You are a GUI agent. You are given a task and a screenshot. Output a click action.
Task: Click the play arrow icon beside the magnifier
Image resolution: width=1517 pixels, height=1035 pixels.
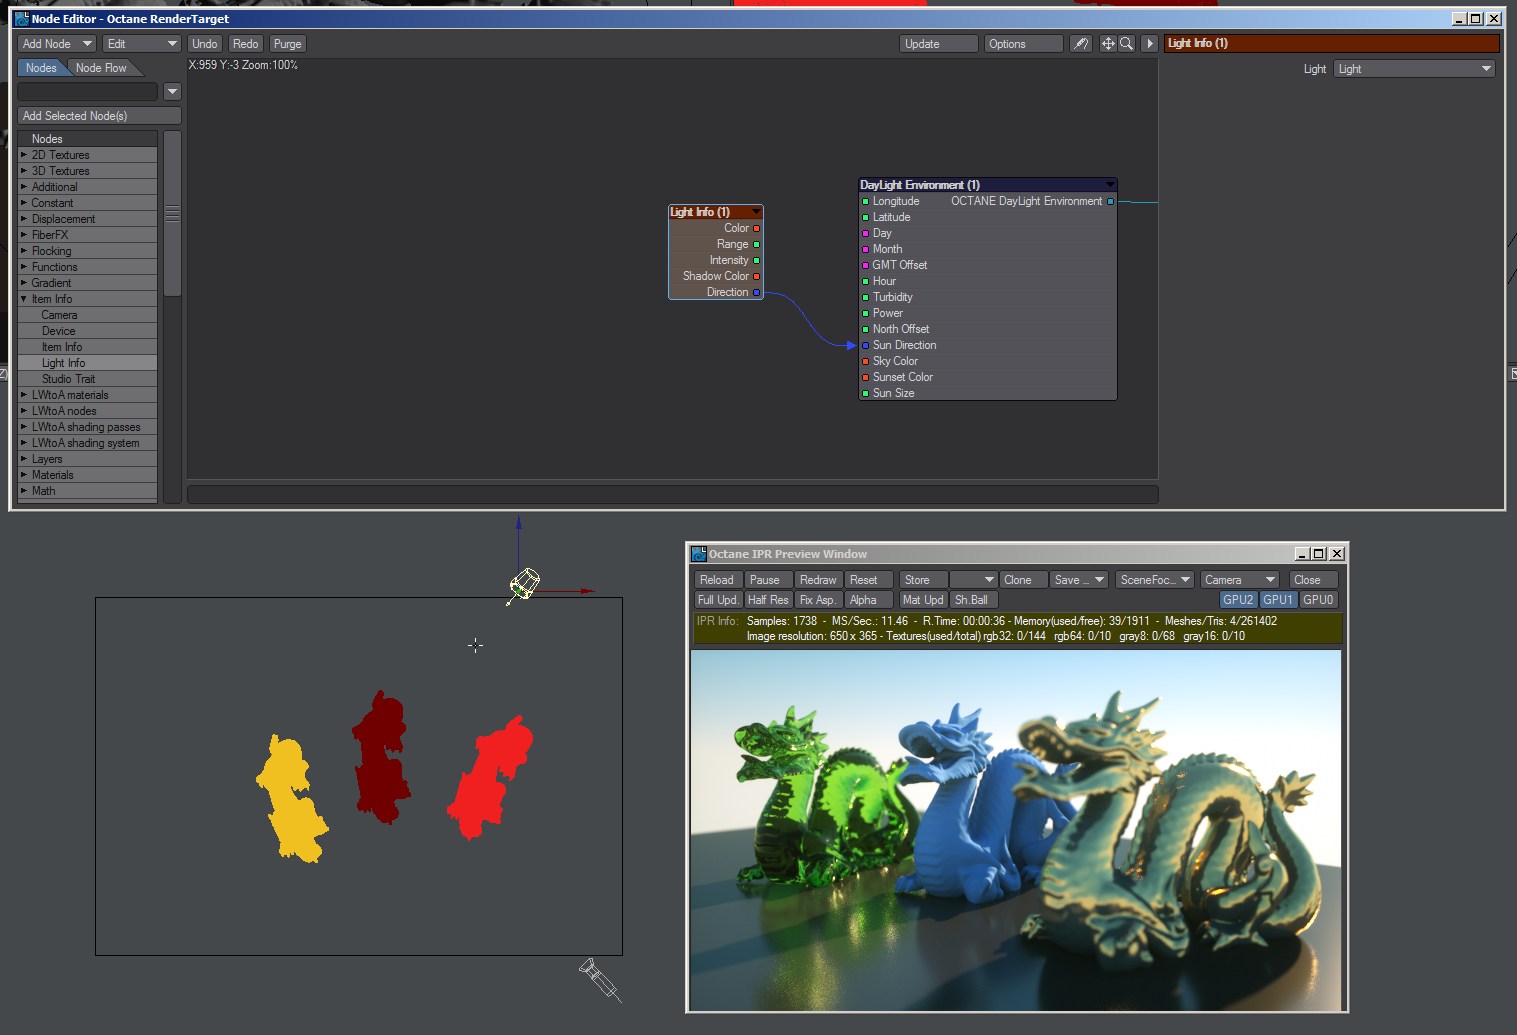click(1149, 44)
